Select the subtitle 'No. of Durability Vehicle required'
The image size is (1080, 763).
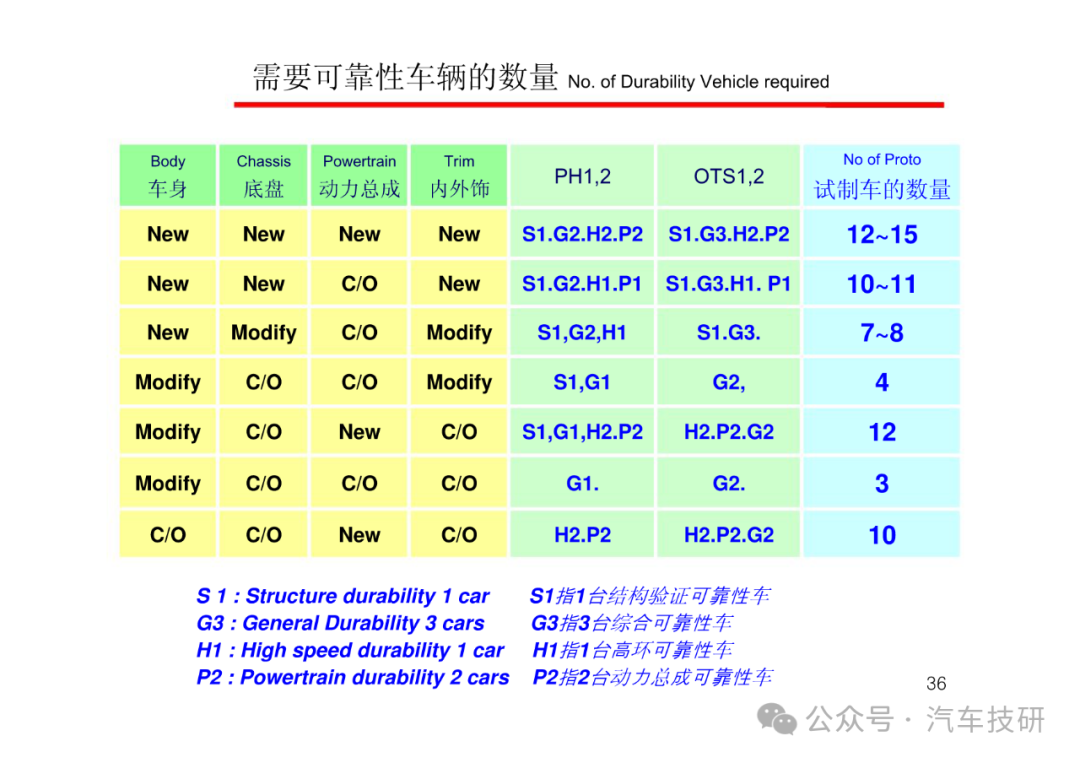click(698, 82)
